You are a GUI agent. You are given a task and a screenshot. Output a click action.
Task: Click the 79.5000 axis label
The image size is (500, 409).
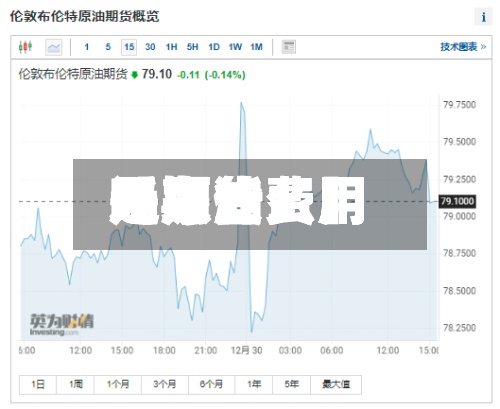click(x=459, y=142)
